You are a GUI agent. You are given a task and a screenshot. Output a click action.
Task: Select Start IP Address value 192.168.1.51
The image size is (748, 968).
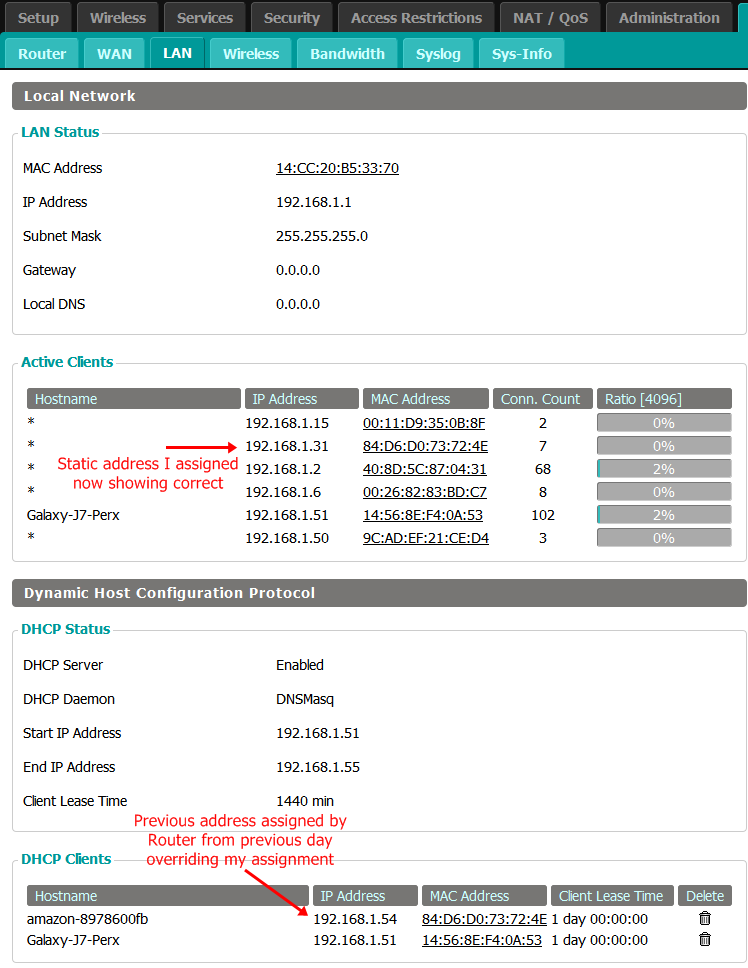point(317,733)
